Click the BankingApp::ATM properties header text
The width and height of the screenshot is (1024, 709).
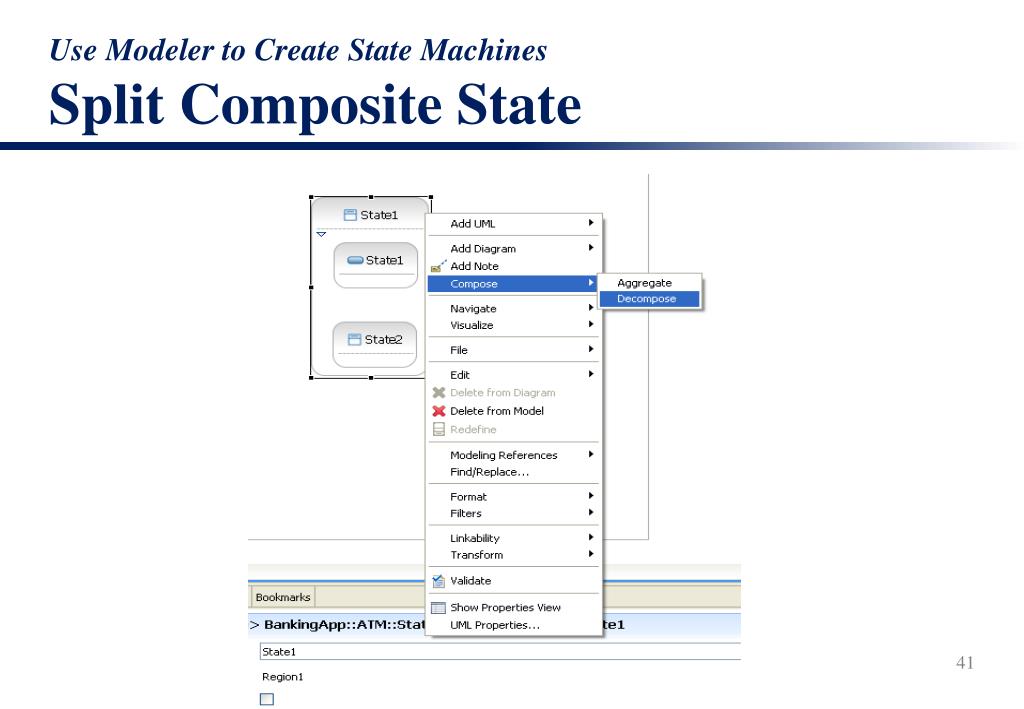click(x=344, y=625)
